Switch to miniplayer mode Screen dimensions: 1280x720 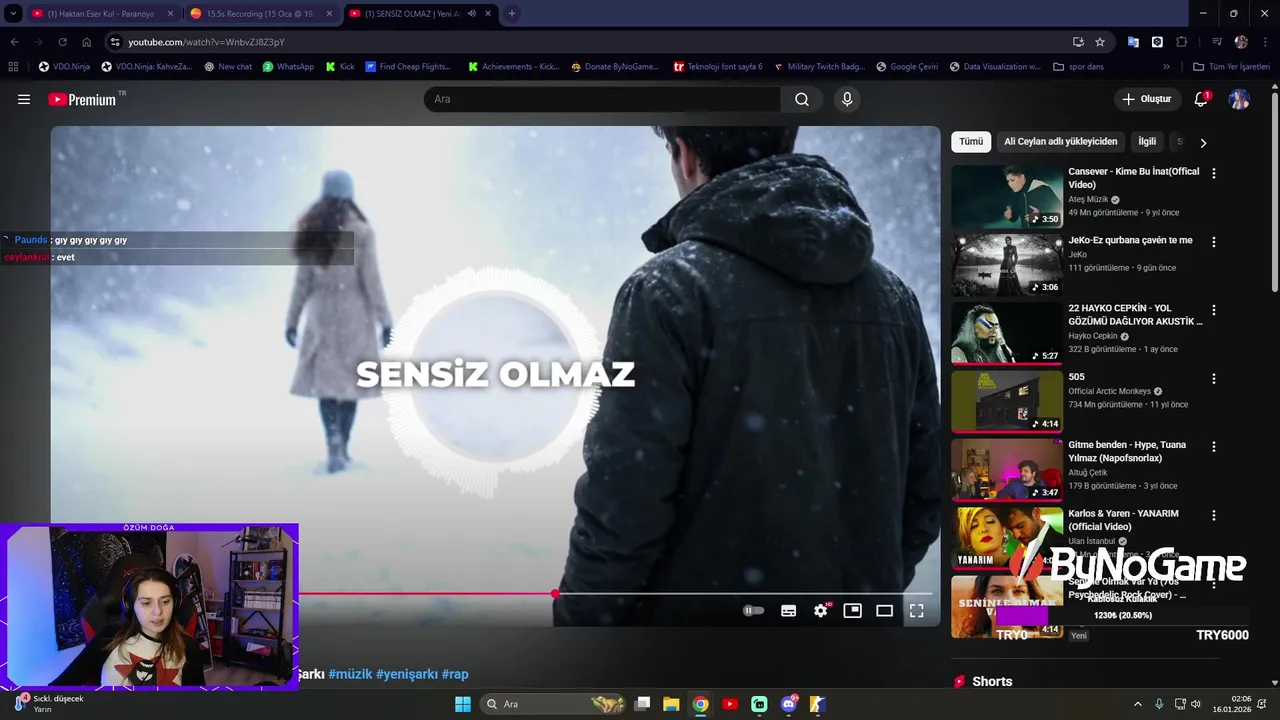(852, 610)
